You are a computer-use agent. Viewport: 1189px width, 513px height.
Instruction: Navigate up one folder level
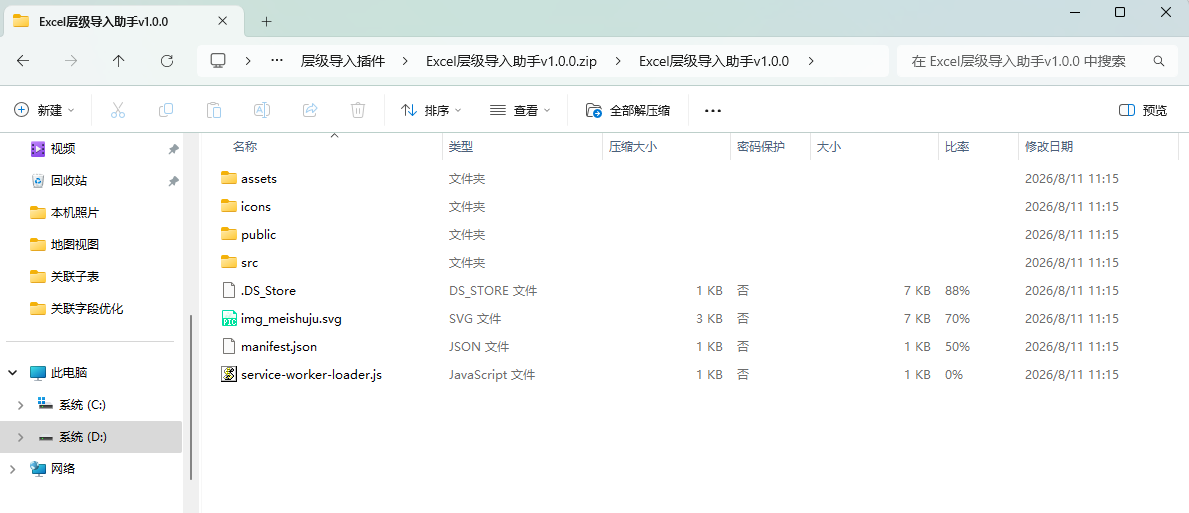118,61
